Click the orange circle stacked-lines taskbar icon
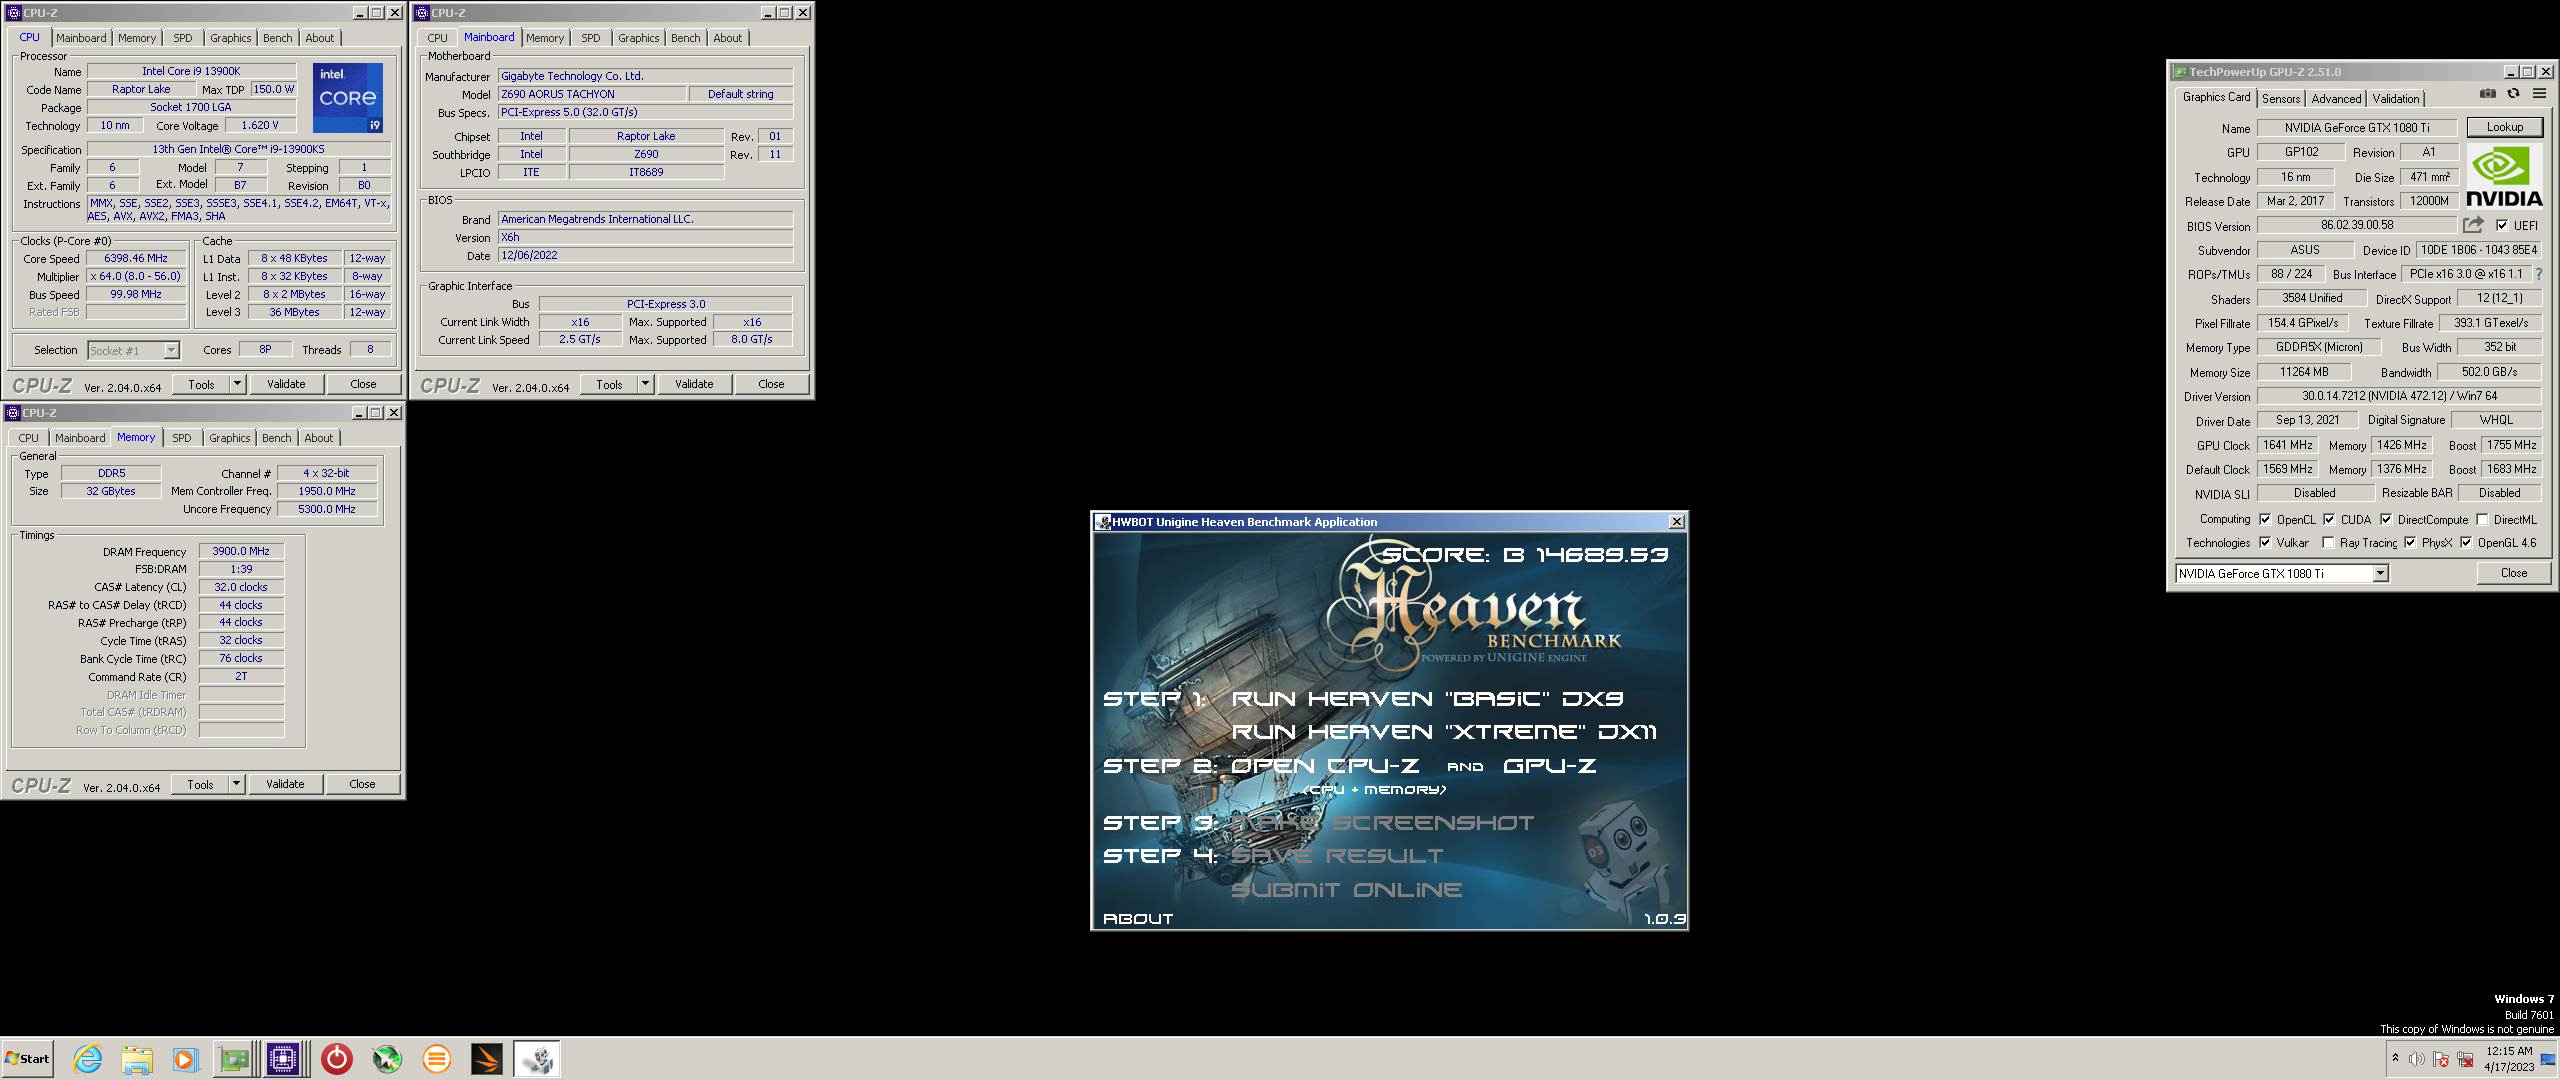Viewport: 2560px width, 1080px height. click(437, 1059)
